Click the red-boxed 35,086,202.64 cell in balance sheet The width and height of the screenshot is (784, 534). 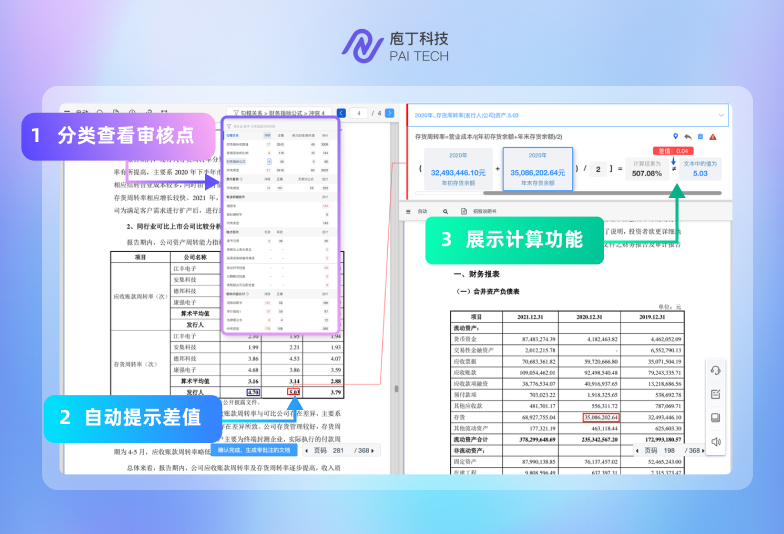(601, 417)
